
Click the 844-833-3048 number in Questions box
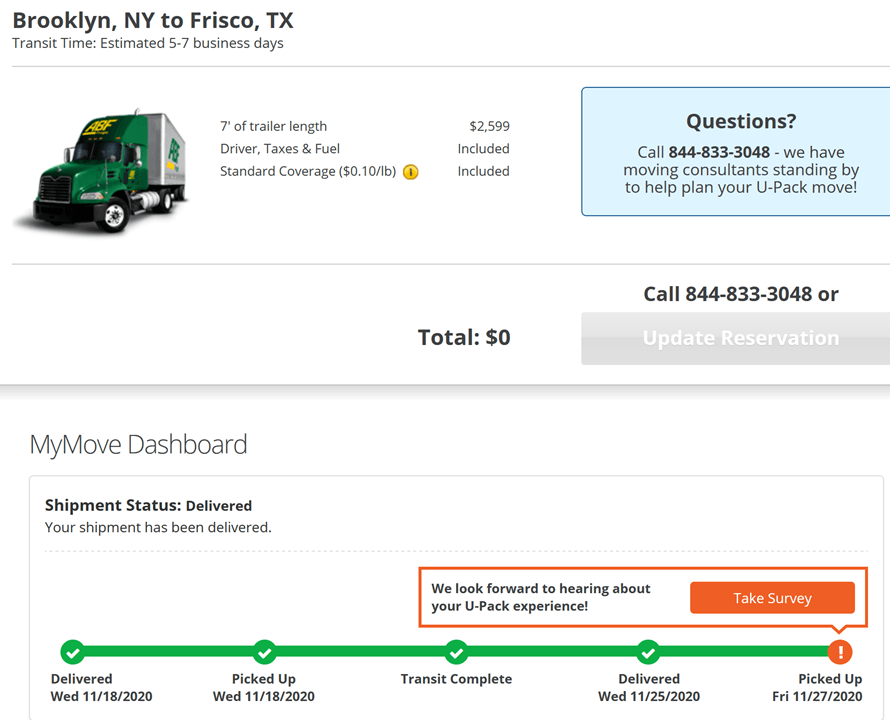[719, 152]
